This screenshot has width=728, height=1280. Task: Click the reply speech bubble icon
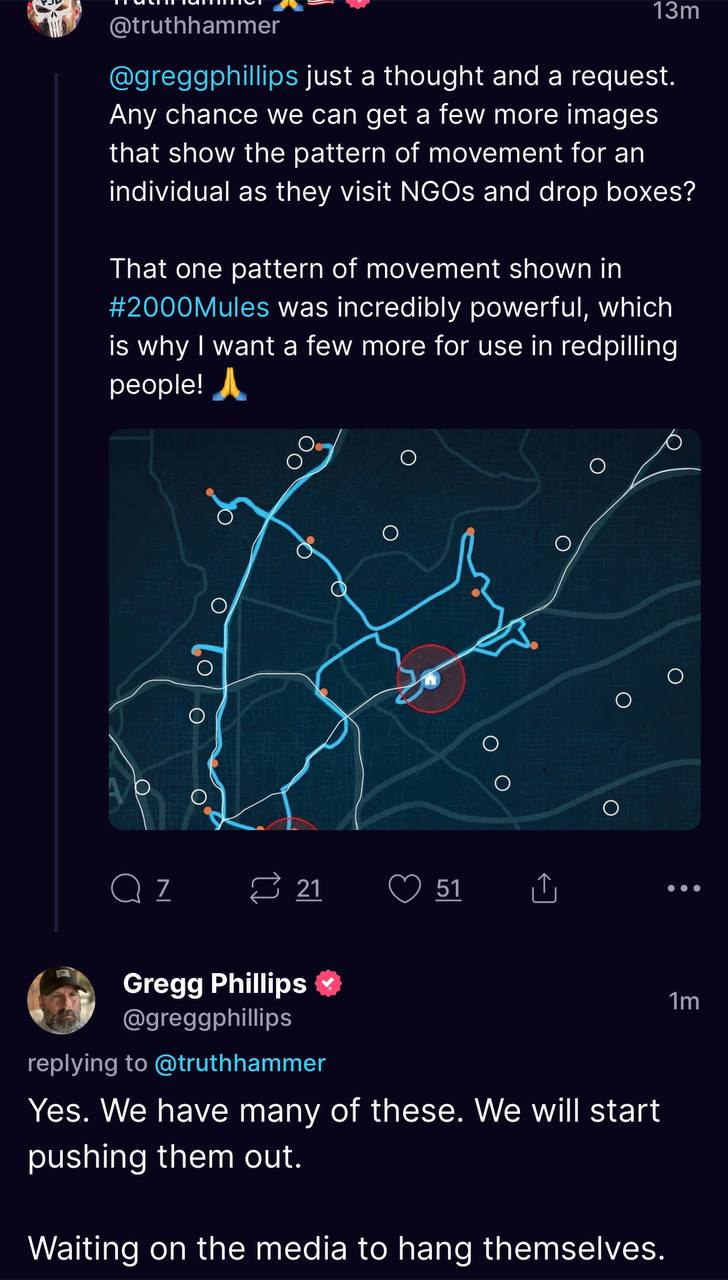126,889
